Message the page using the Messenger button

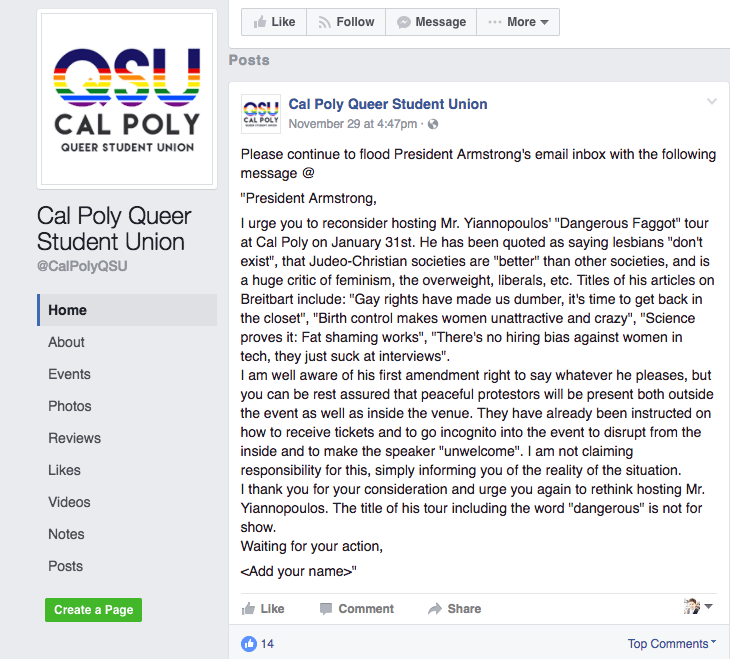coord(431,22)
